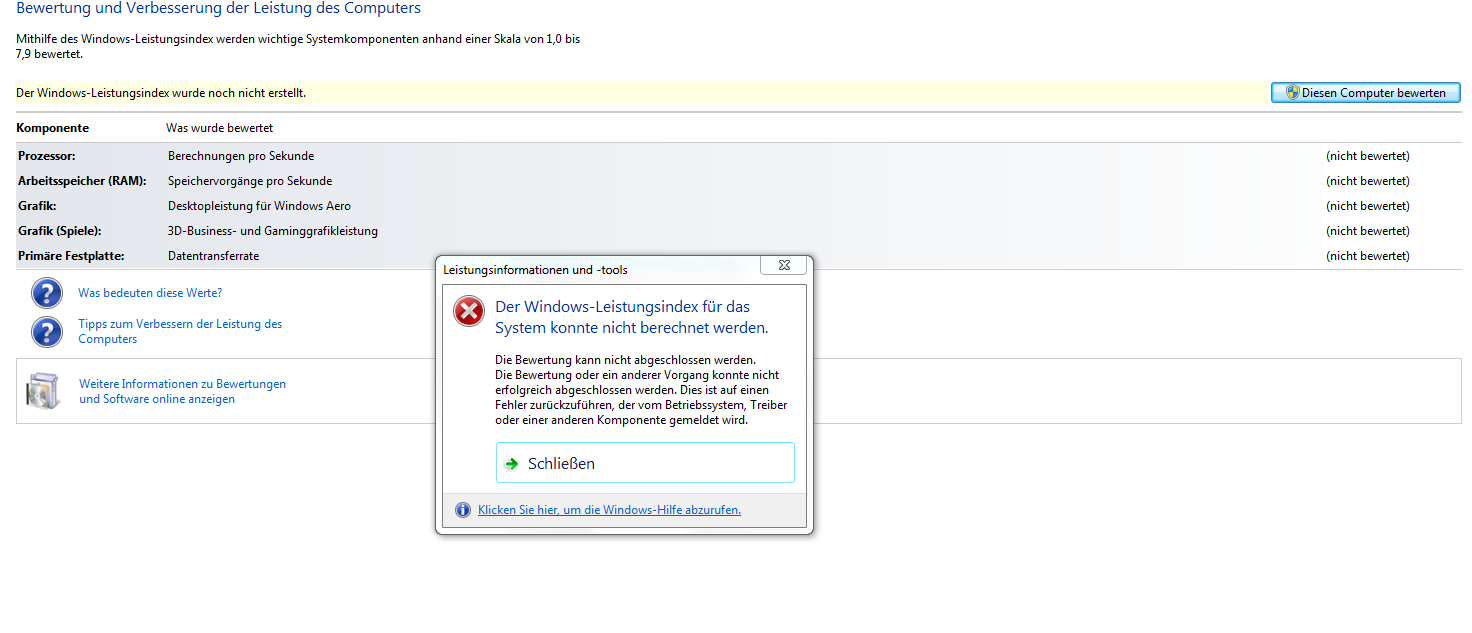Click help icon beside 'Was bedeuten diese Werte?'
Image resolution: width=1472 pixels, height=633 pixels.
click(x=47, y=293)
